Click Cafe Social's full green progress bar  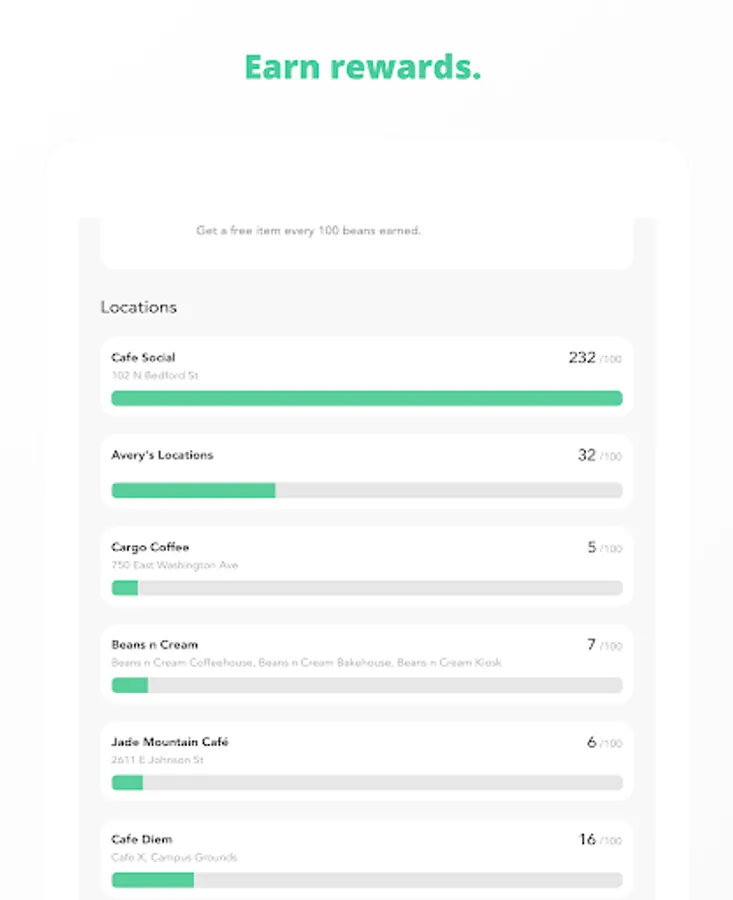[366, 398]
